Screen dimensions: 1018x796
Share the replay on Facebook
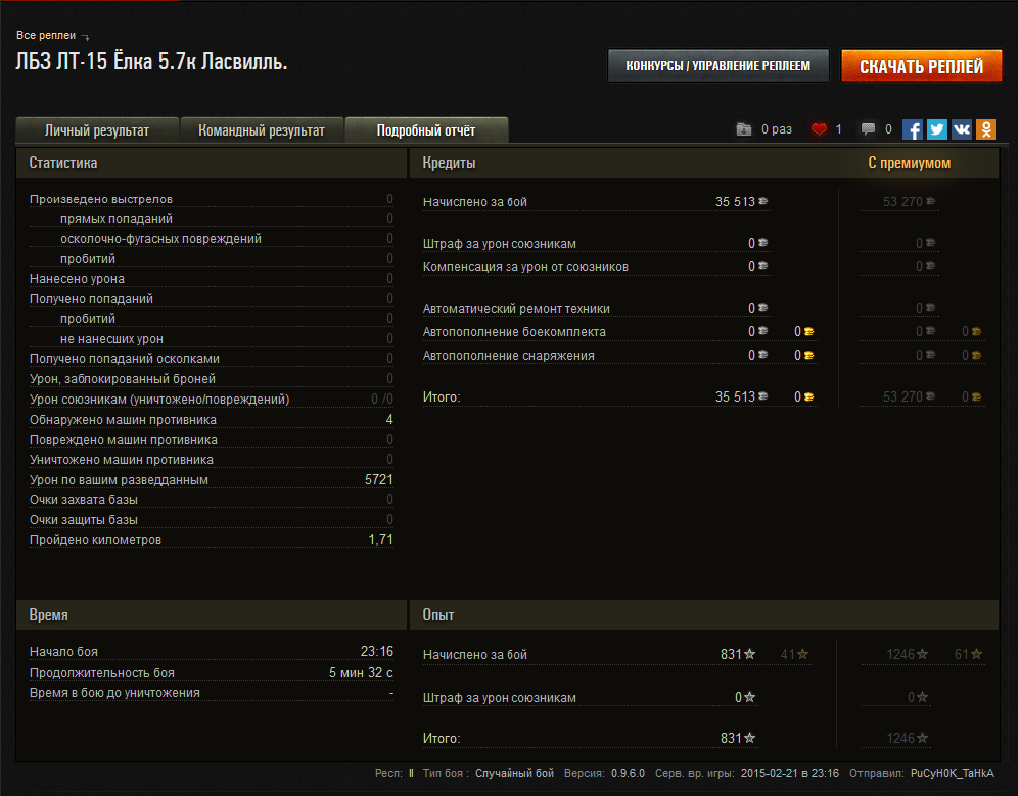pos(912,129)
